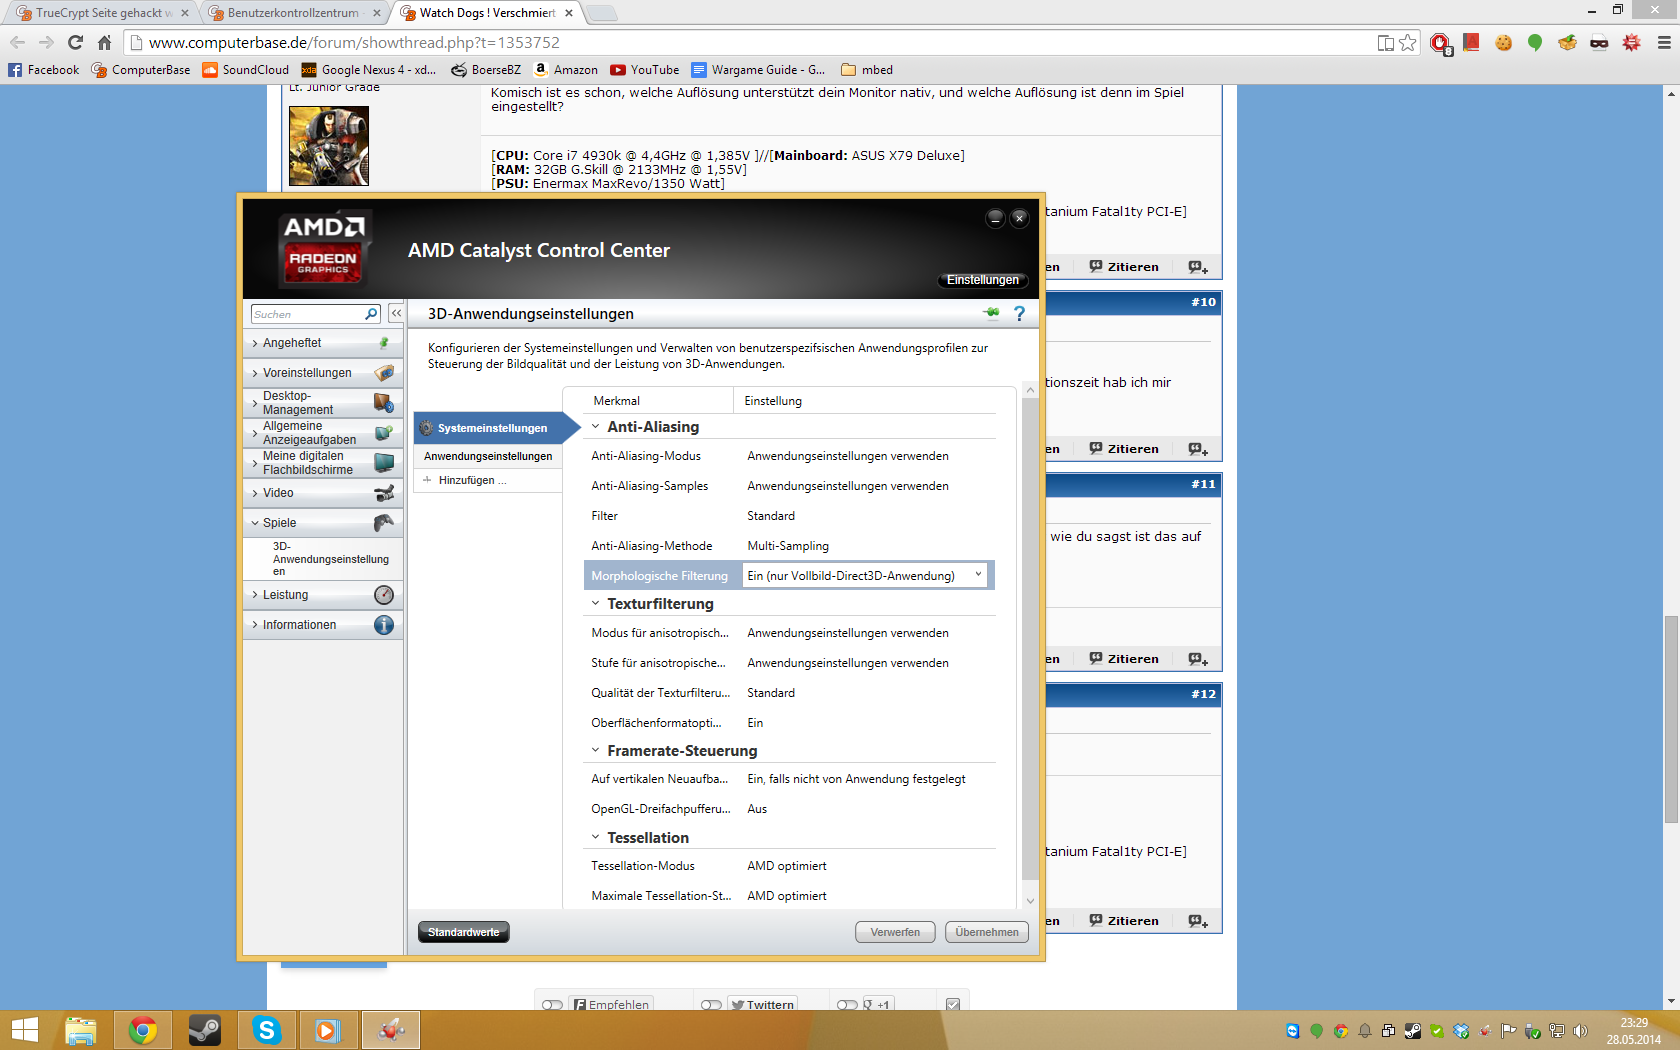Collapse the Framerate-Steuerung section
Screen dimensions: 1680x1050
pos(596,750)
